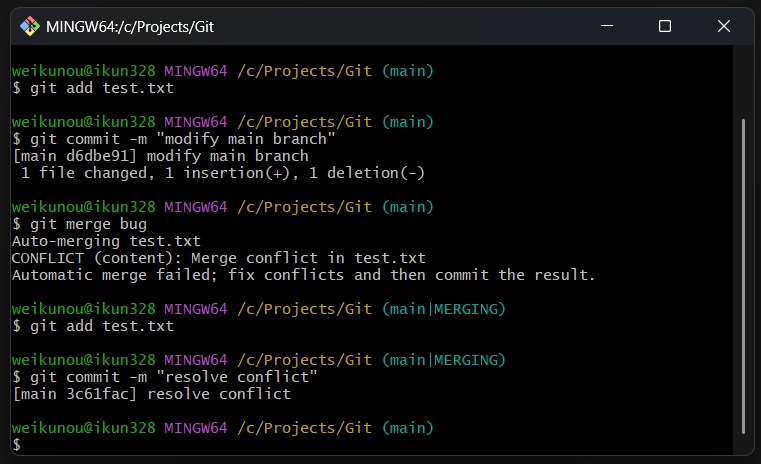Click the Git Bash diamond logo icon
The height and width of the screenshot is (464, 761).
tap(30, 26)
